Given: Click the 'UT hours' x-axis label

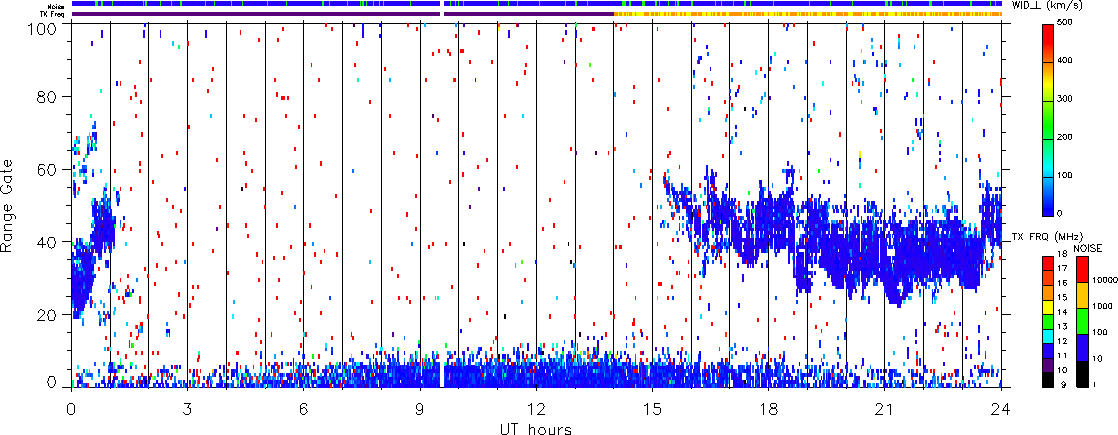Looking at the screenshot, I should tap(536, 427).
